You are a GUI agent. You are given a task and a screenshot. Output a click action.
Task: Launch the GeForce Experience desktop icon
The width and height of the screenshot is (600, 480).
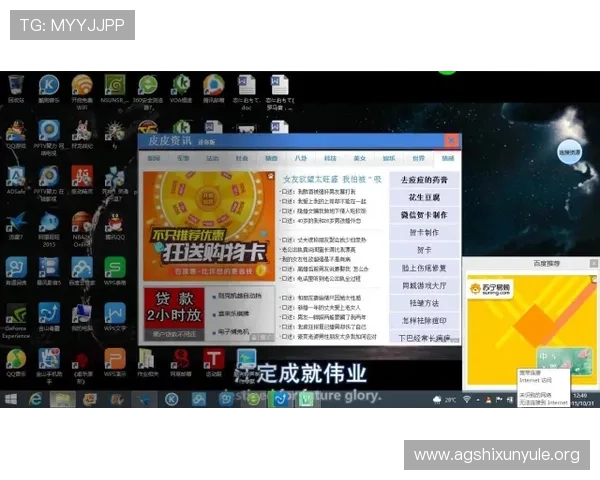(x=16, y=313)
